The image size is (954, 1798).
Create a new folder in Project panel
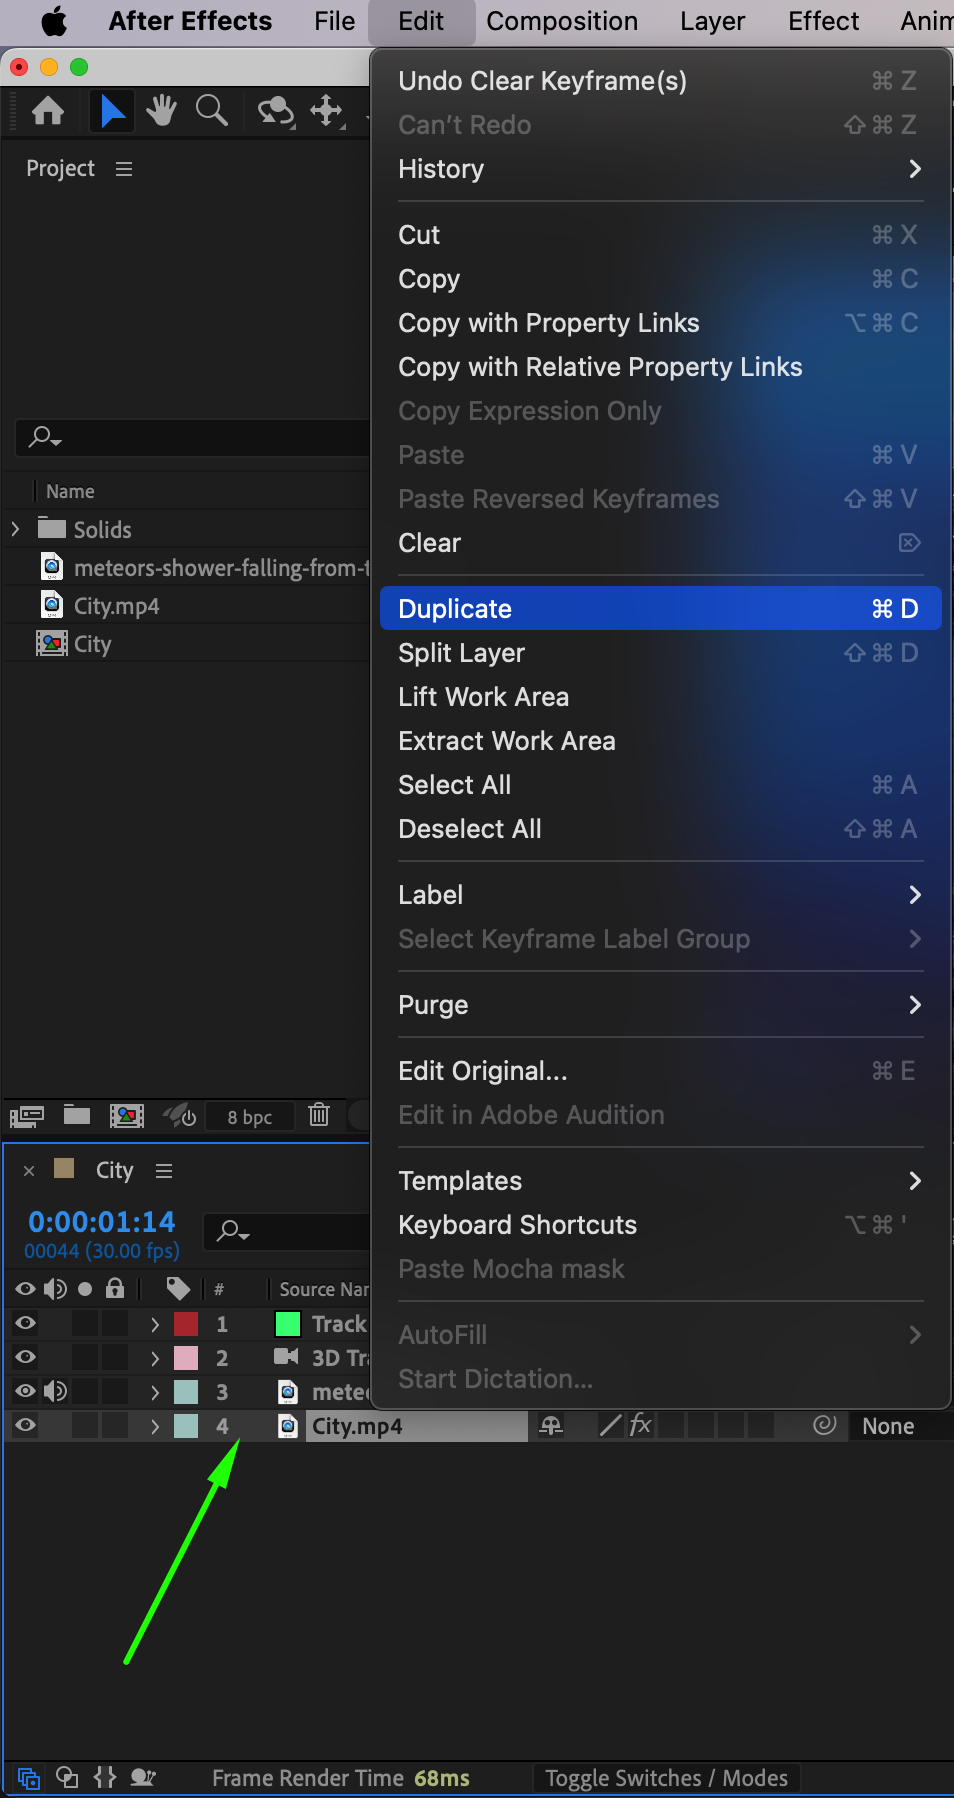coord(77,1115)
